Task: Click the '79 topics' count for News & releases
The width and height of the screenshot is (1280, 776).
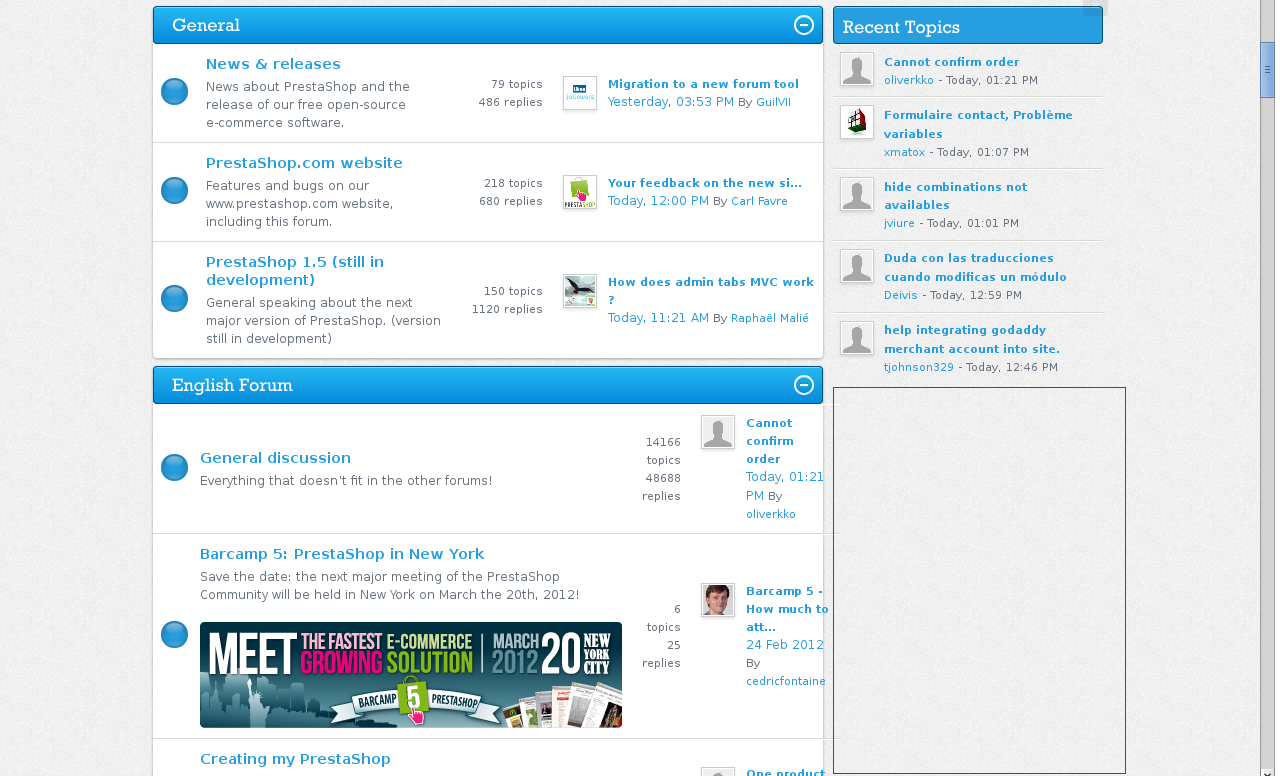Action: coord(517,84)
